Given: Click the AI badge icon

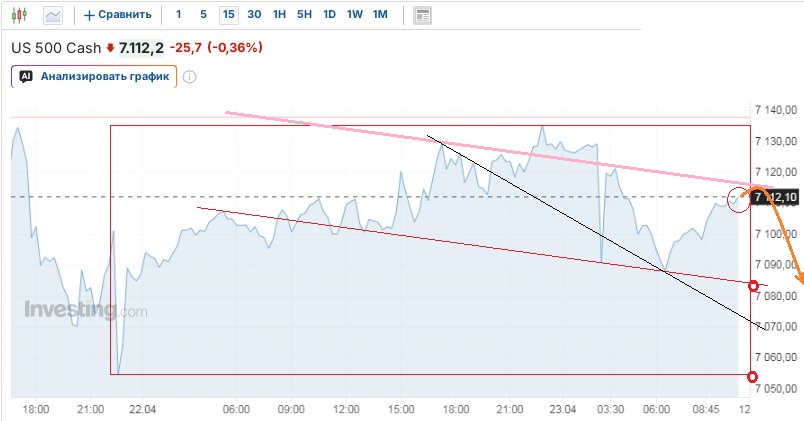Looking at the screenshot, I should click(26, 76).
